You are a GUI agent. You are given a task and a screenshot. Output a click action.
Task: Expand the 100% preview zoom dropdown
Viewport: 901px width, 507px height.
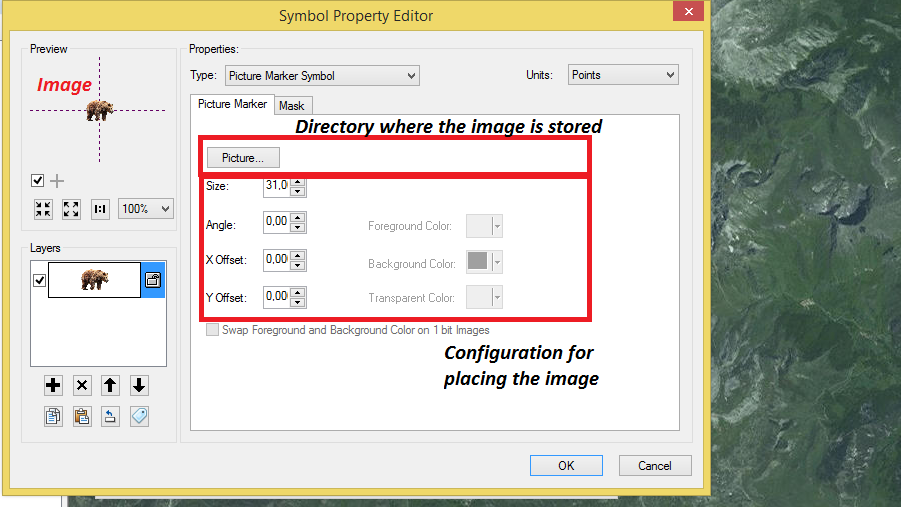pos(145,209)
